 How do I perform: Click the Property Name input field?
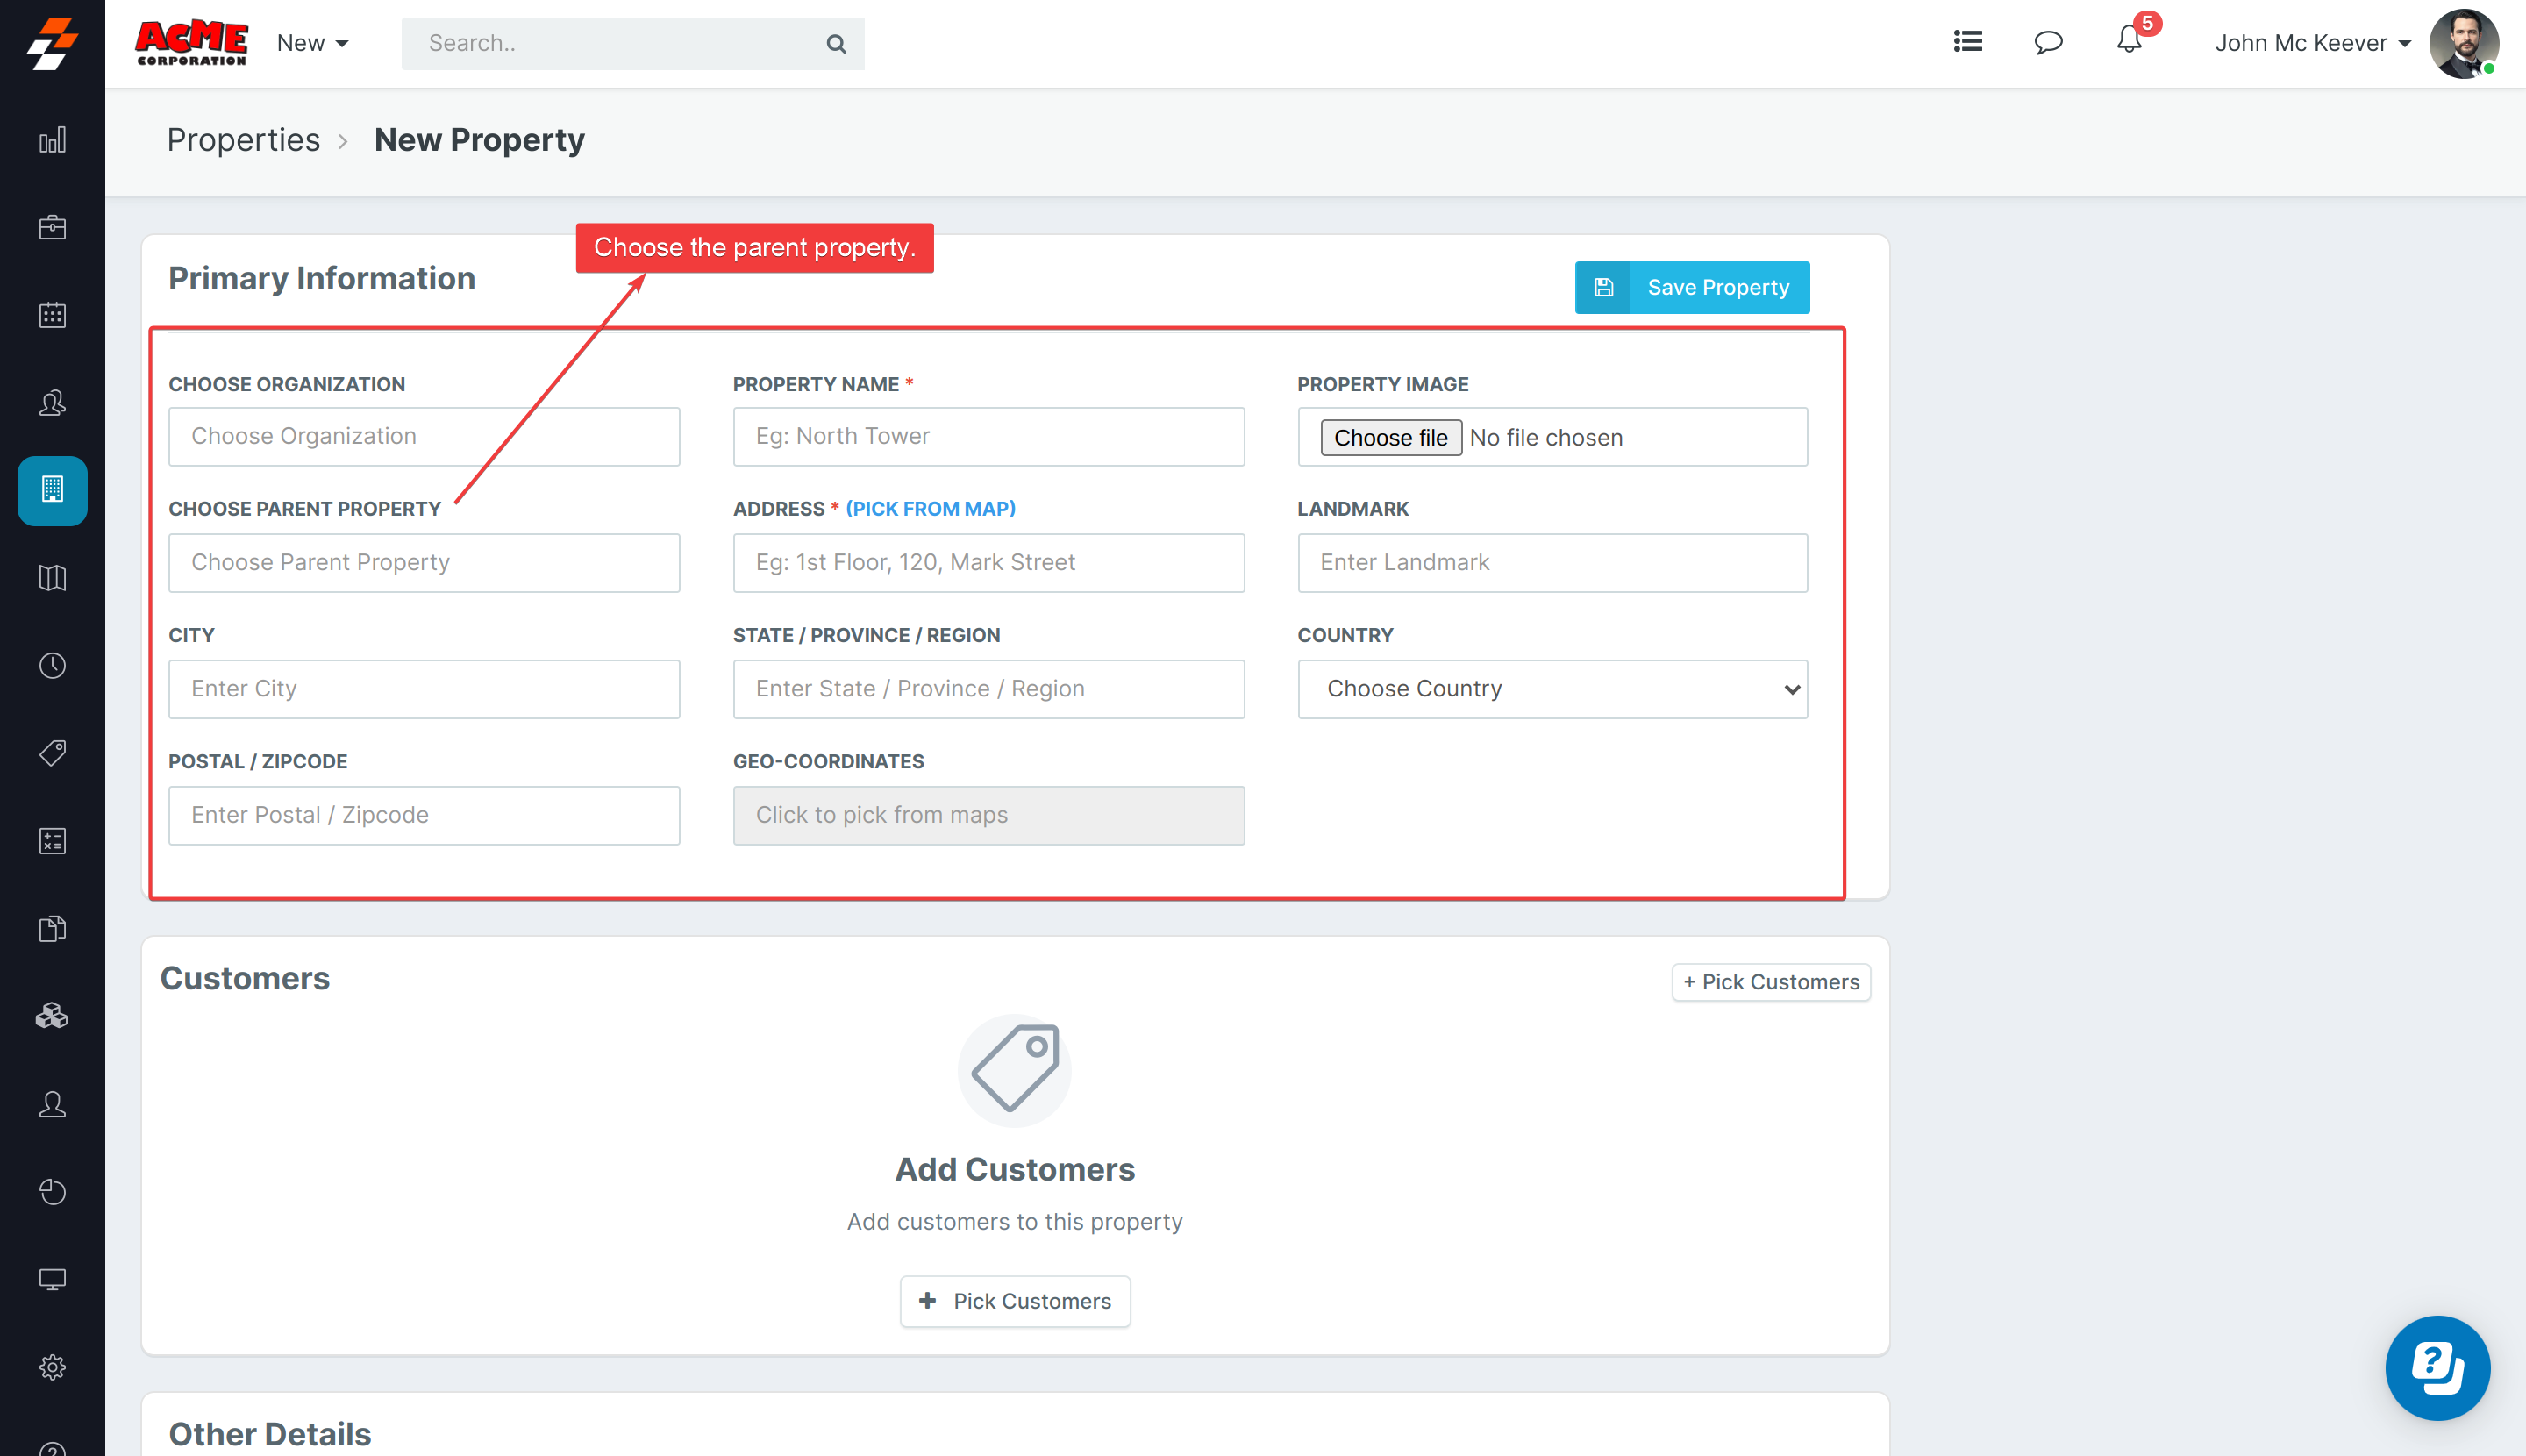click(x=988, y=437)
